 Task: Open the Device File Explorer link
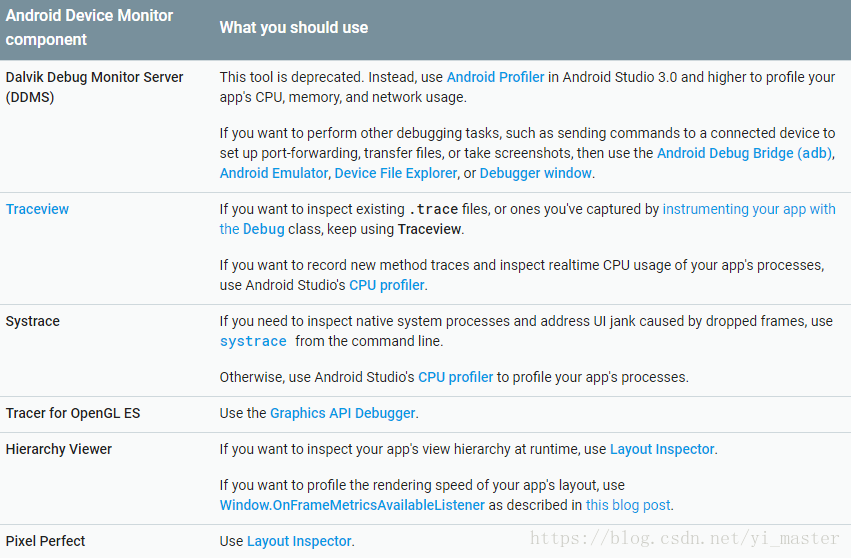coord(396,173)
